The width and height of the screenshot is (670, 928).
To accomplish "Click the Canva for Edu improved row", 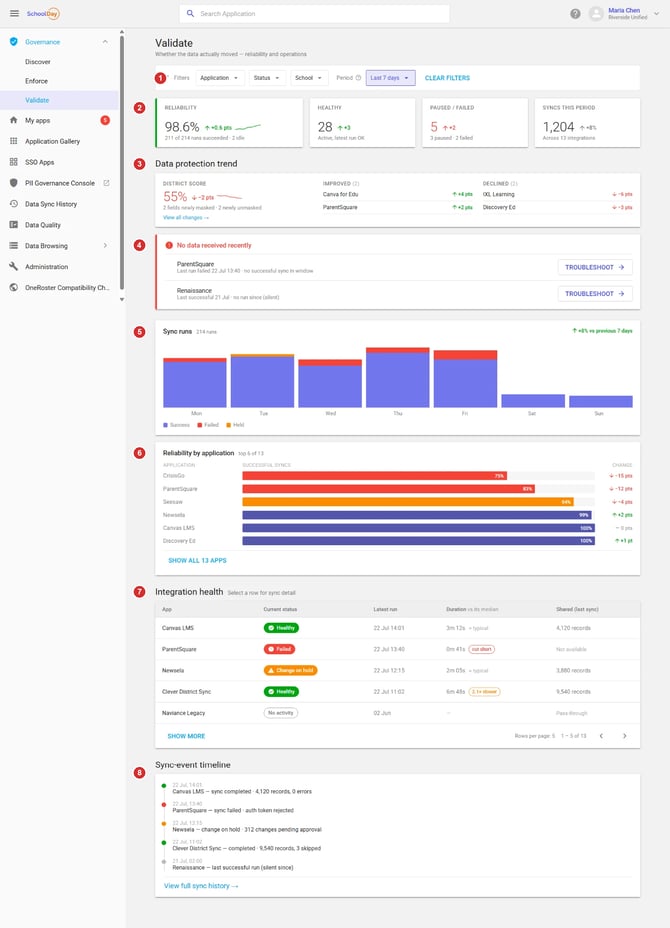I will pos(397,194).
